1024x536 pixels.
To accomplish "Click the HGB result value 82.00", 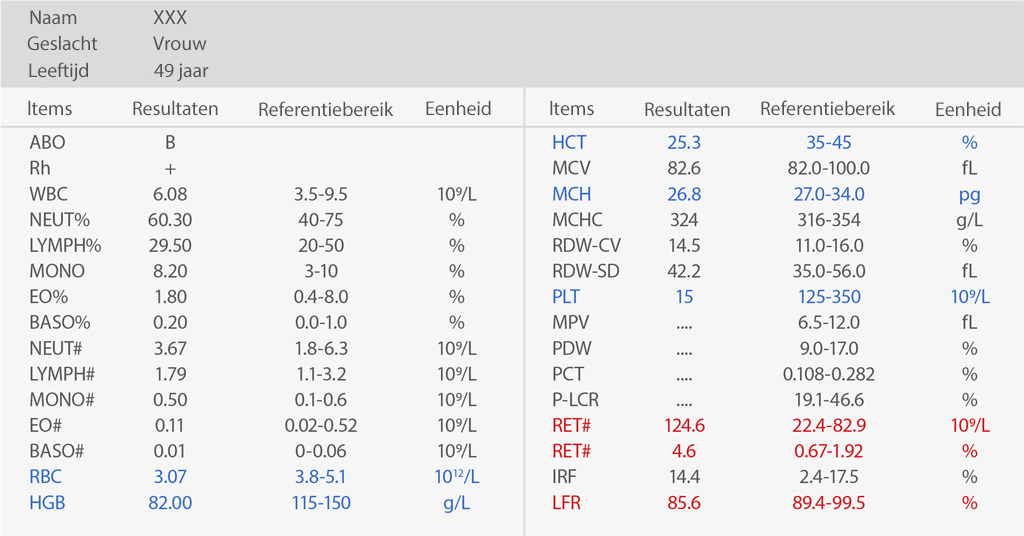I will (170, 503).
